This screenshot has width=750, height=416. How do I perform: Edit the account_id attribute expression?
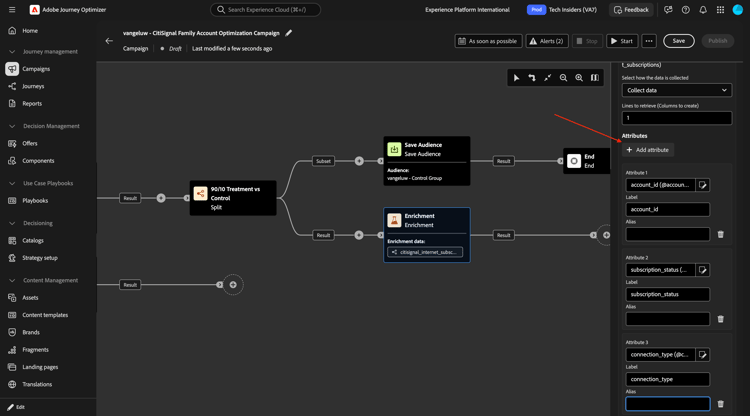pyautogui.click(x=703, y=185)
